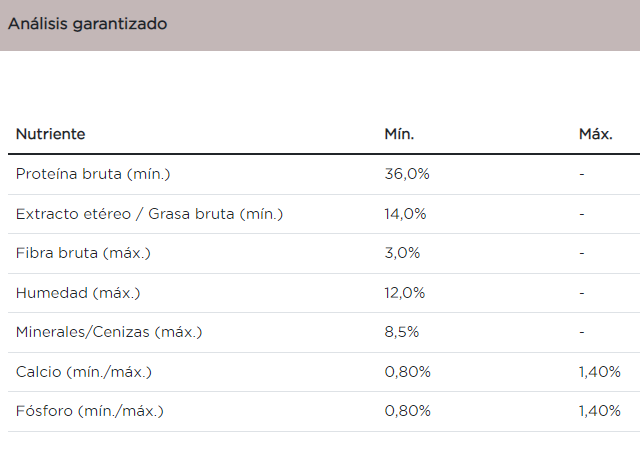
Task: Collapse the Análisis garantizado section header
Action: (88, 24)
